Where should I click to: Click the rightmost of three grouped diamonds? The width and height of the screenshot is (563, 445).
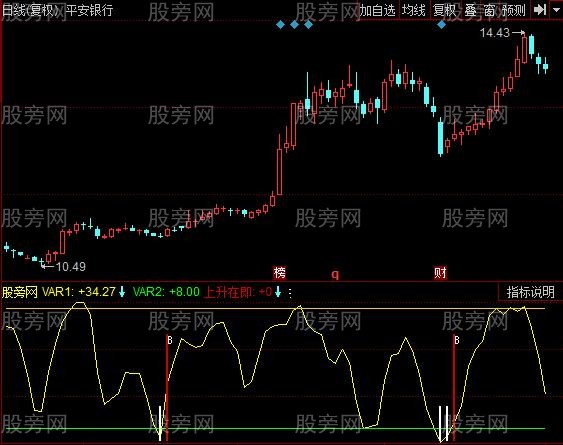click(308, 24)
